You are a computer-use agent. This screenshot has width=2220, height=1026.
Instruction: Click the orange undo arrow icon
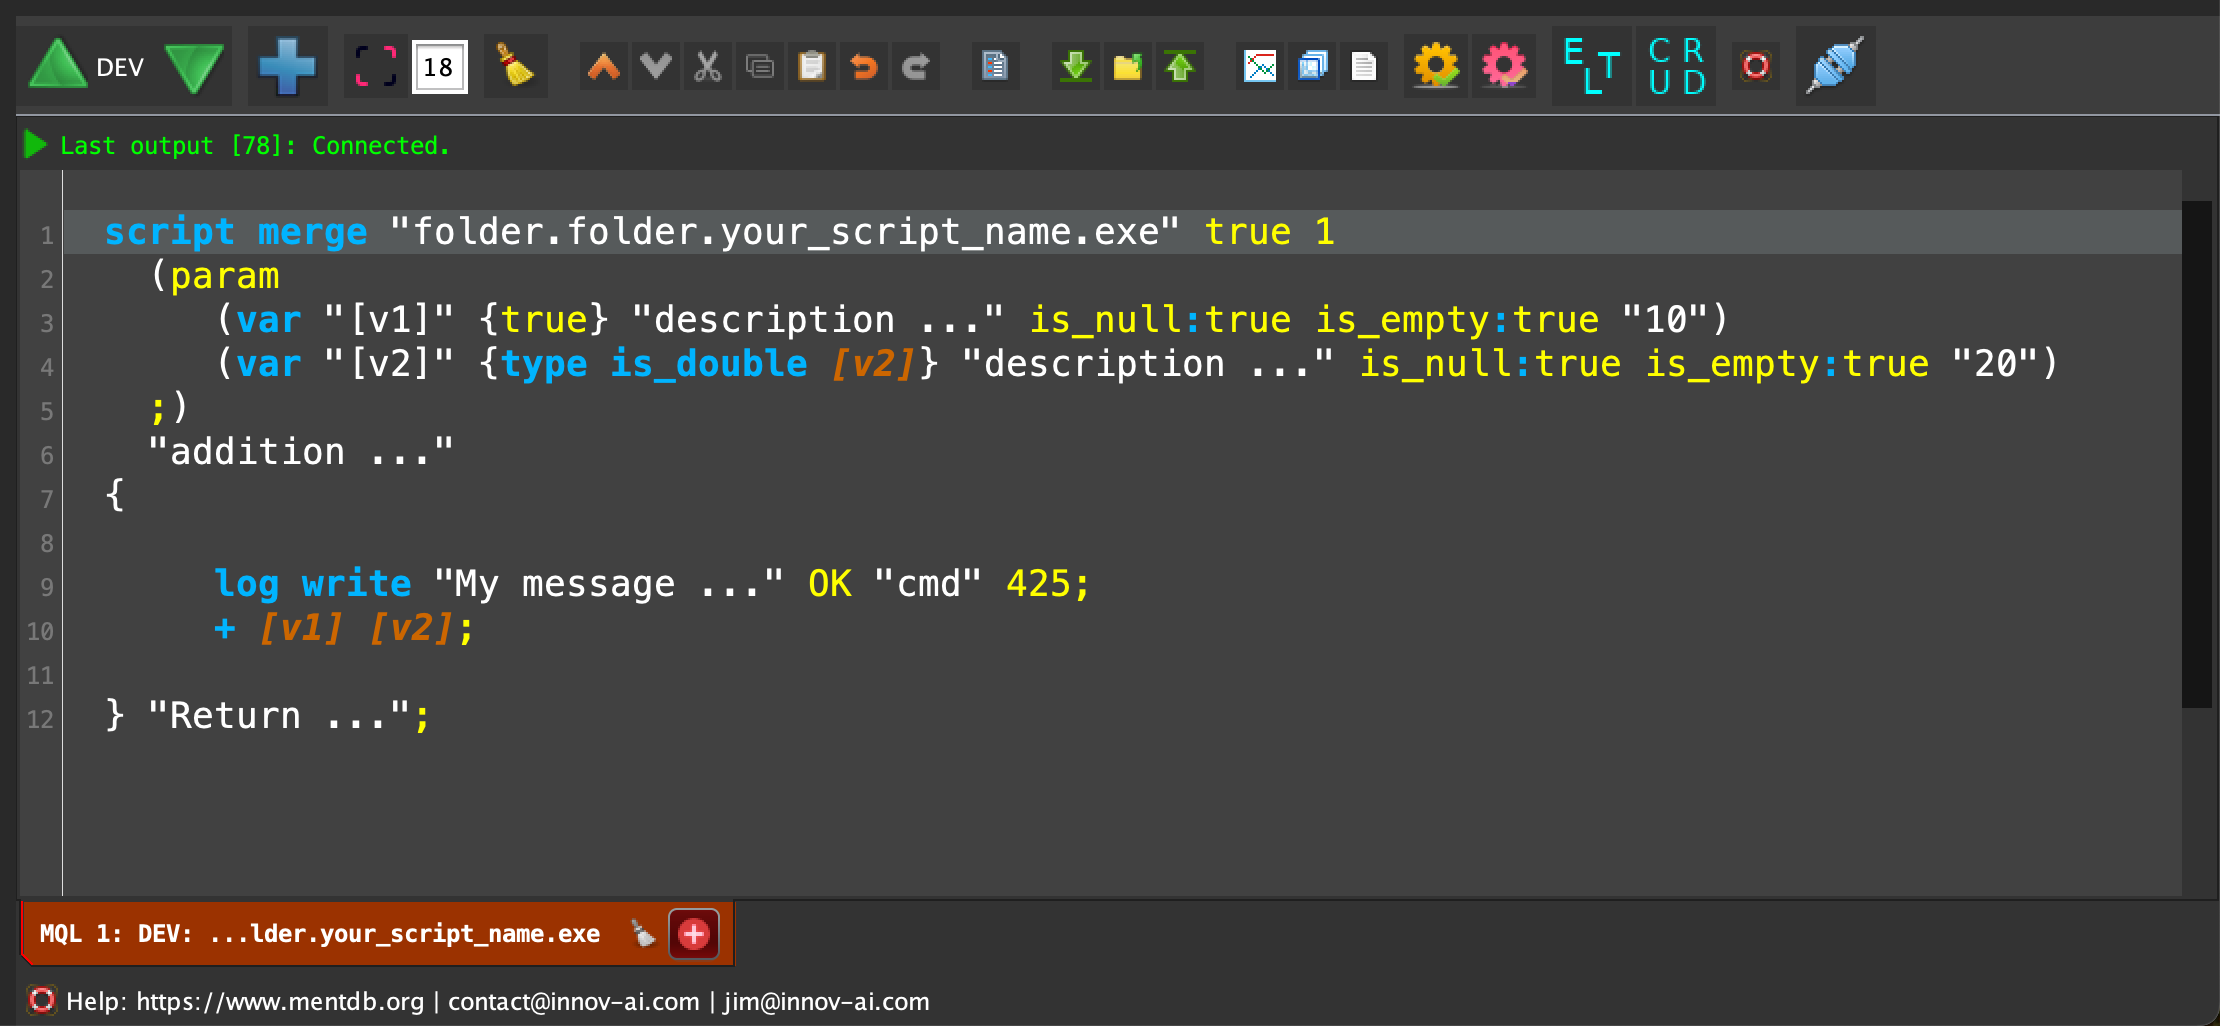coord(863,67)
